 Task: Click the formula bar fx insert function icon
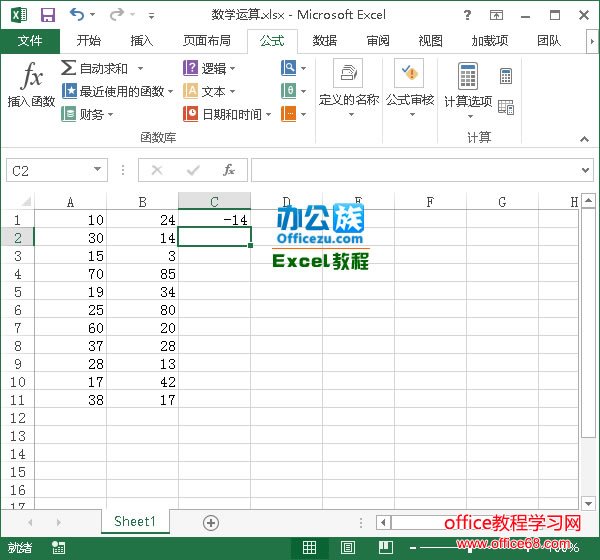point(229,170)
